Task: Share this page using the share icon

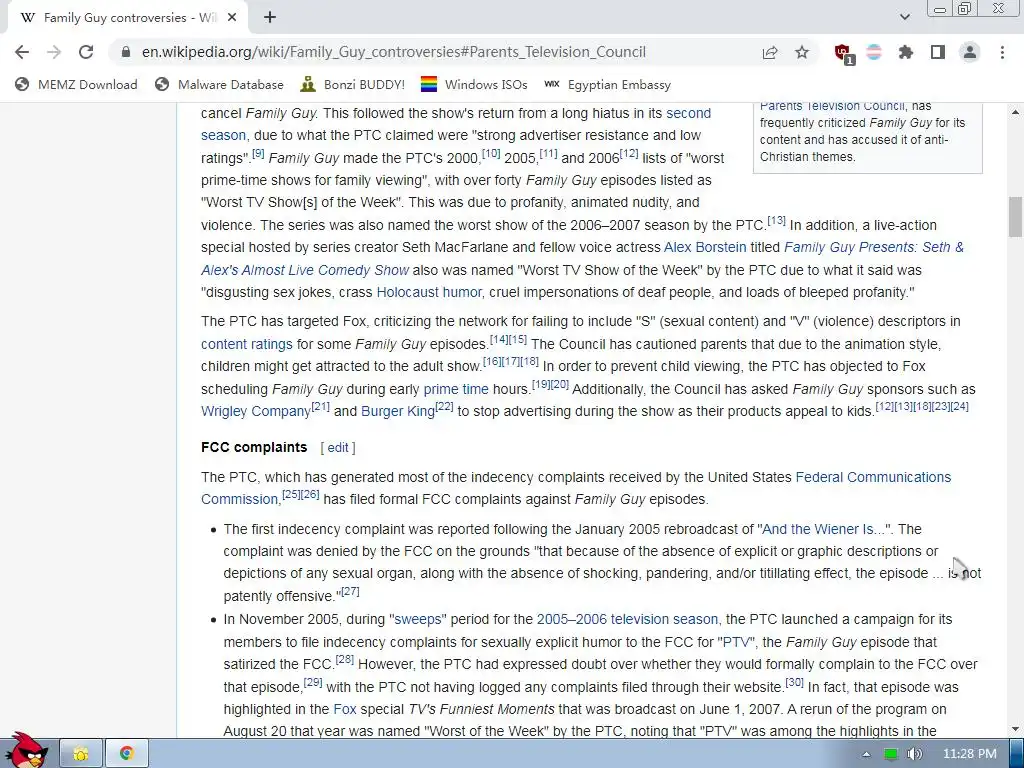Action: coord(770,52)
